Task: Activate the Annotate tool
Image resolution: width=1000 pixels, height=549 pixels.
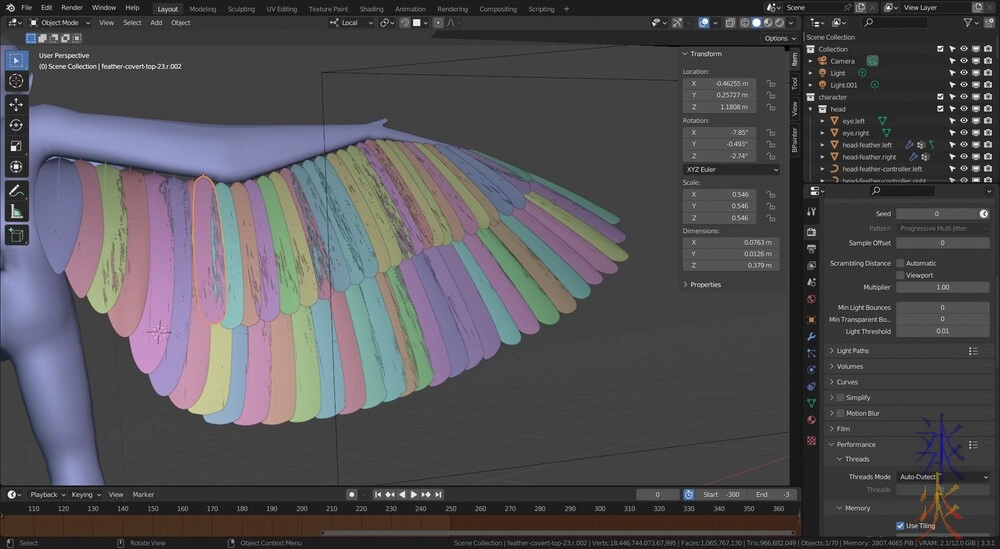Action: click(16, 190)
